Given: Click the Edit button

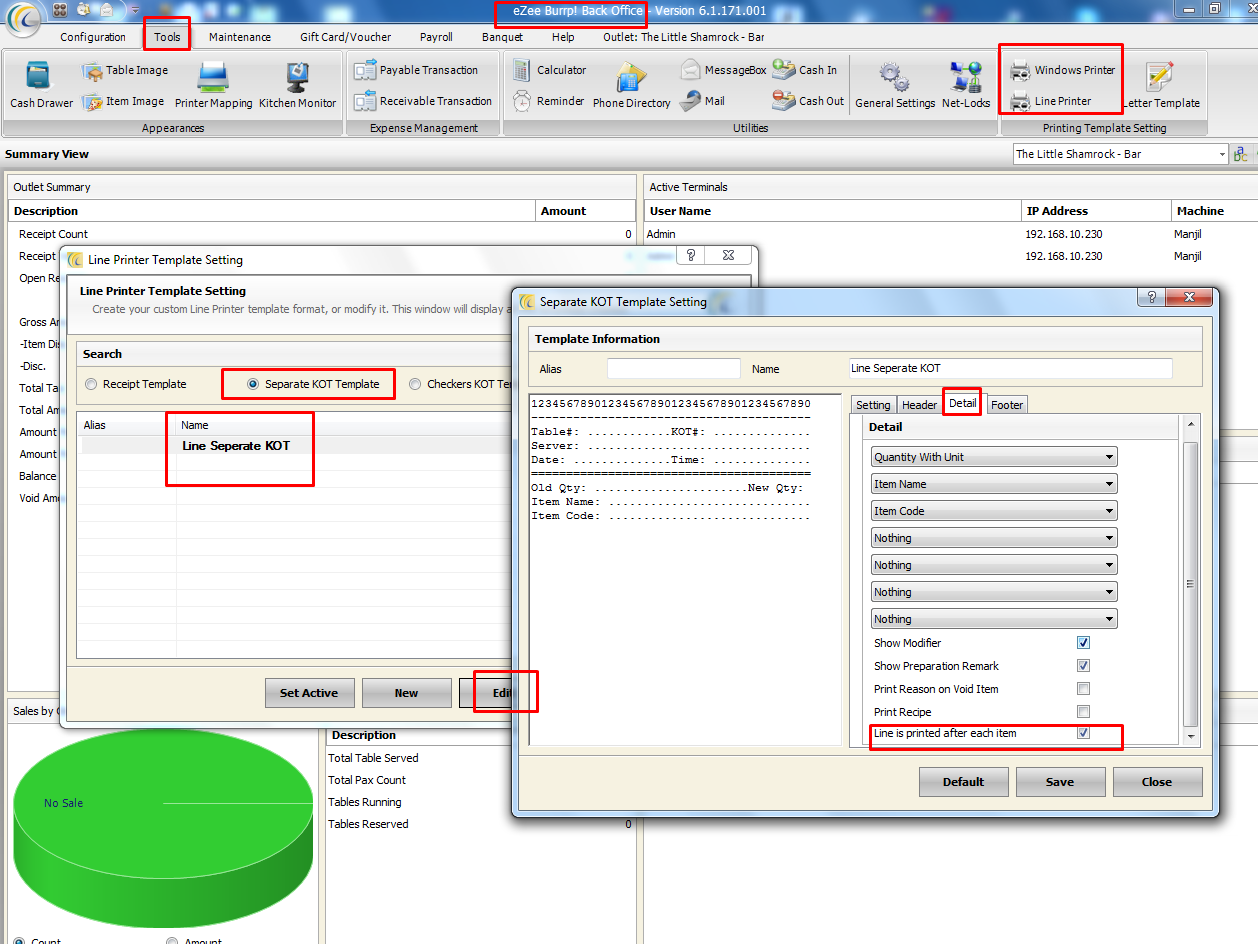Looking at the screenshot, I should coord(485,693).
